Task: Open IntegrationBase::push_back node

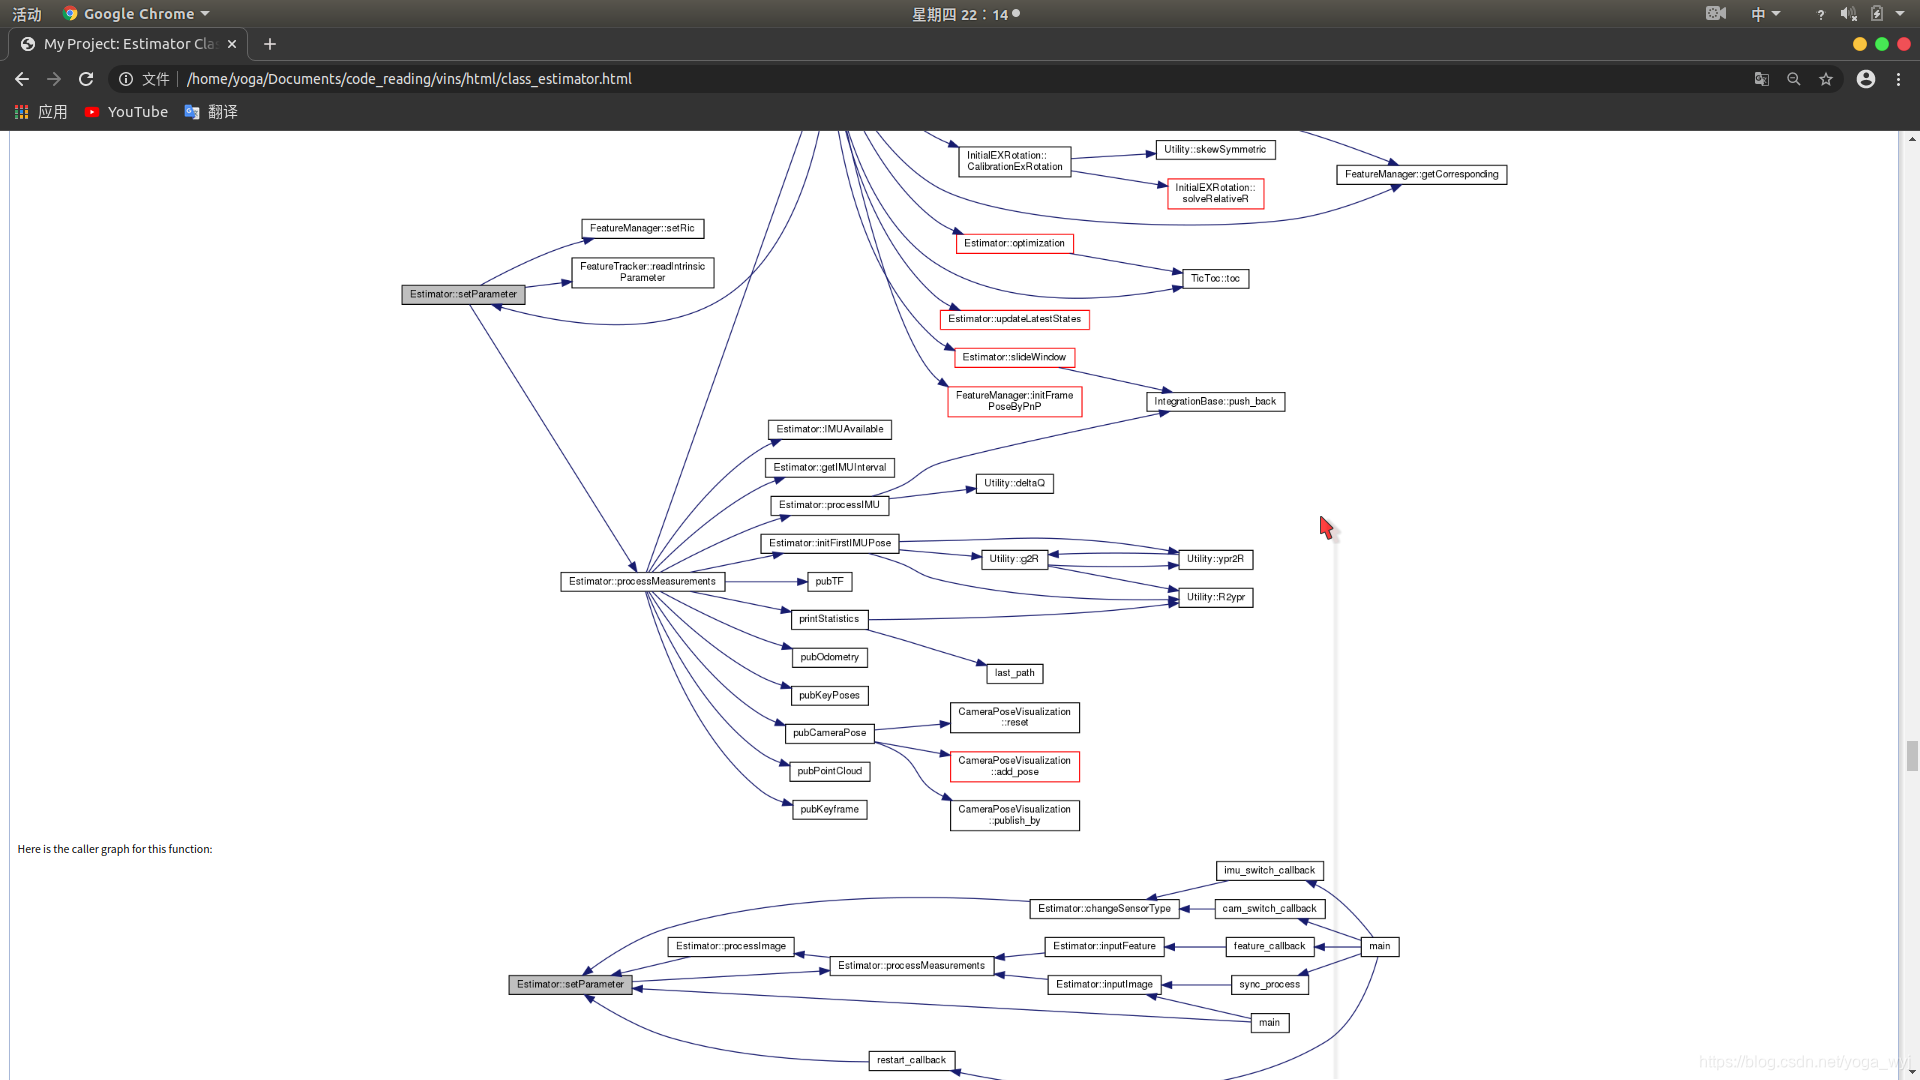Action: tap(1215, 402)
